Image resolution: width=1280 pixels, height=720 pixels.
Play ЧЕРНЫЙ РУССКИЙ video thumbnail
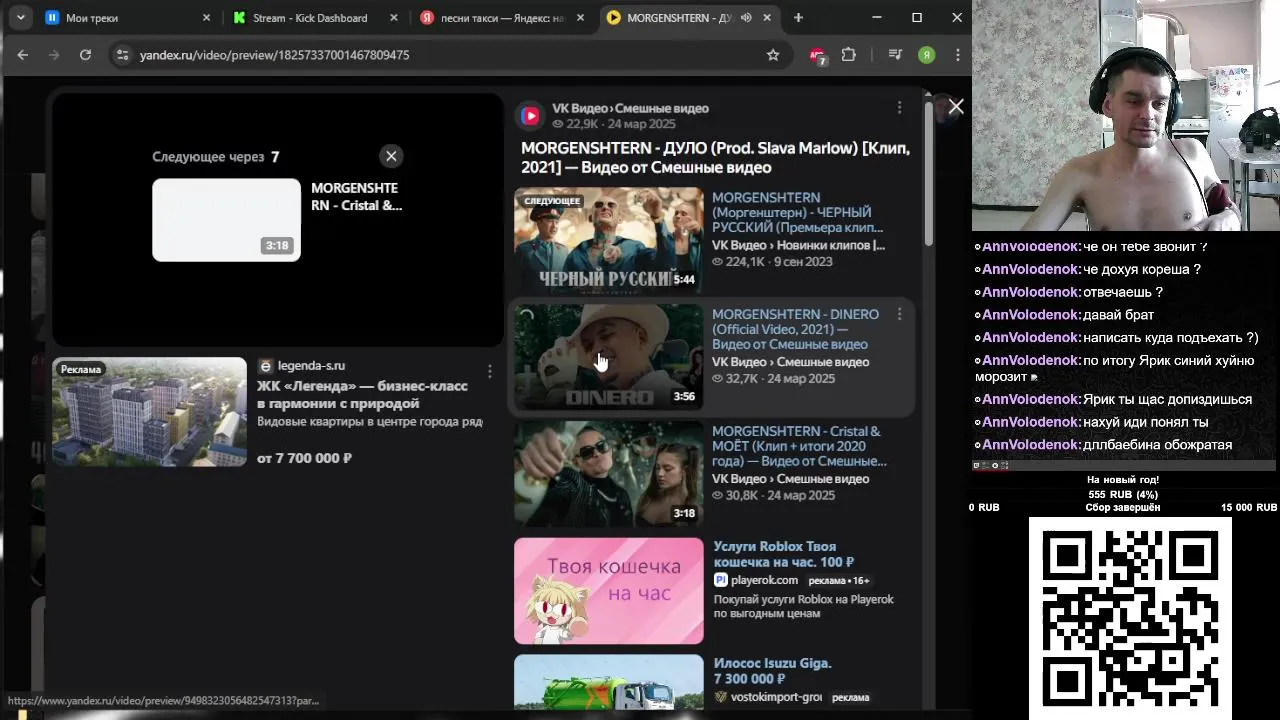[x=608, y=240]
